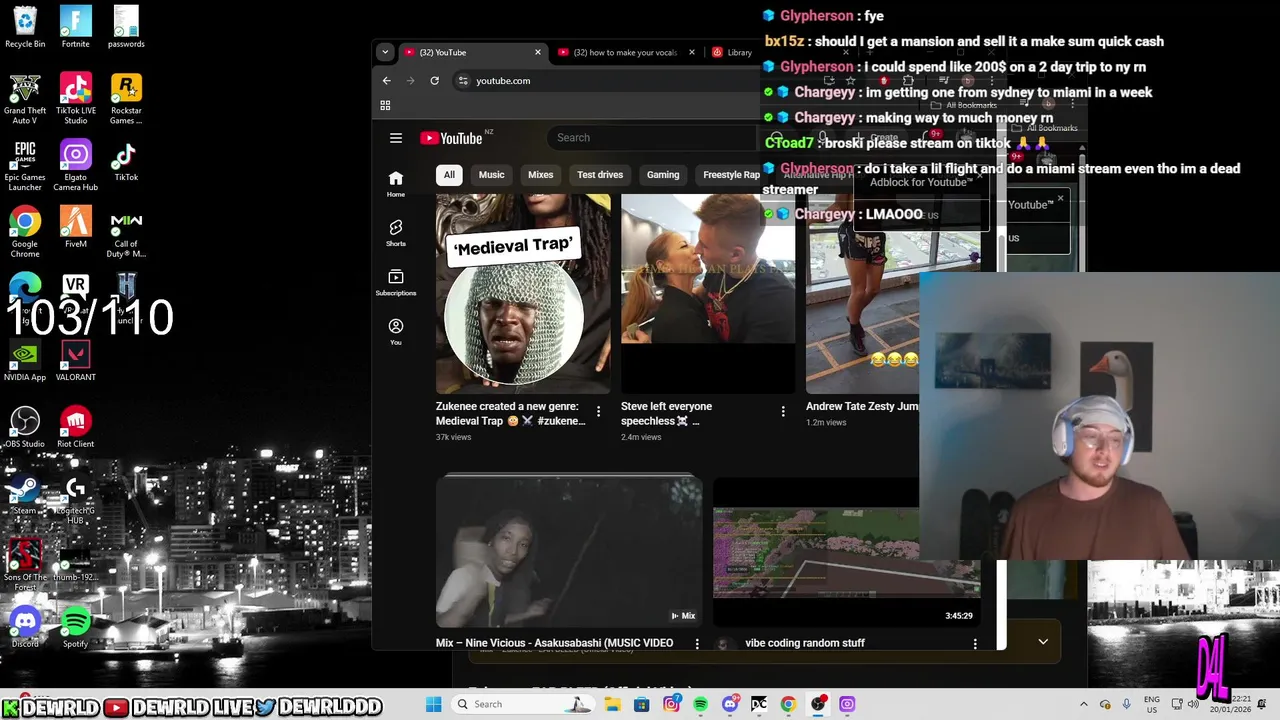Open the You page in sidebar
The width and height of the screenshot is (1280, 720).
tap(396, 331)
